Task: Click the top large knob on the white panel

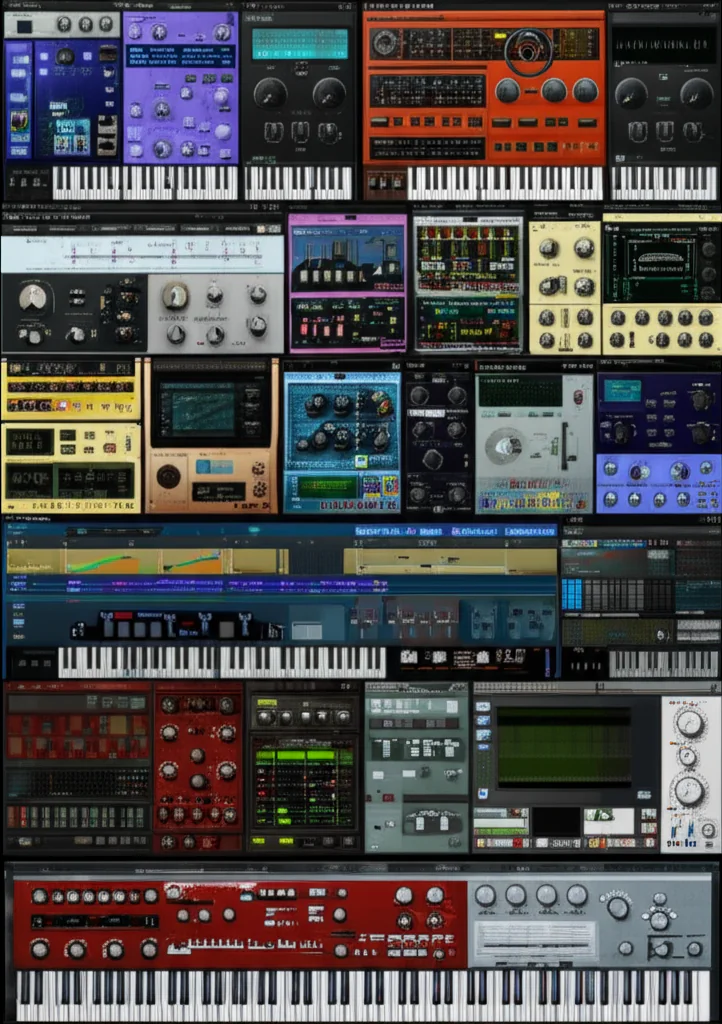Action: pyautogui.click(x=689, y=724)
